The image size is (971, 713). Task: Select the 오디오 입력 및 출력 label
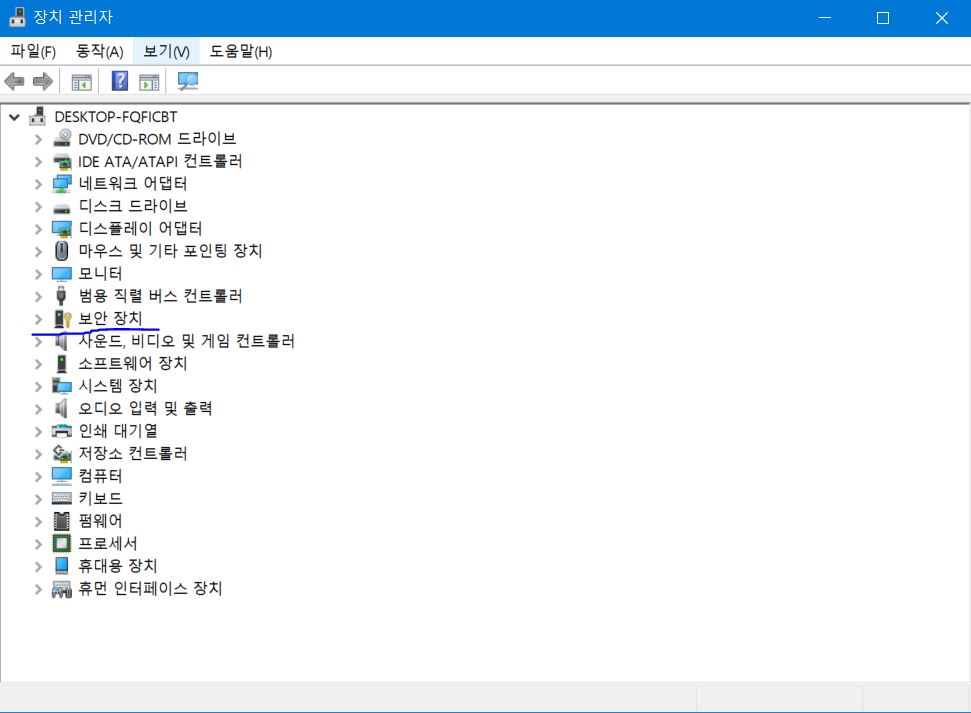(146, 409)
